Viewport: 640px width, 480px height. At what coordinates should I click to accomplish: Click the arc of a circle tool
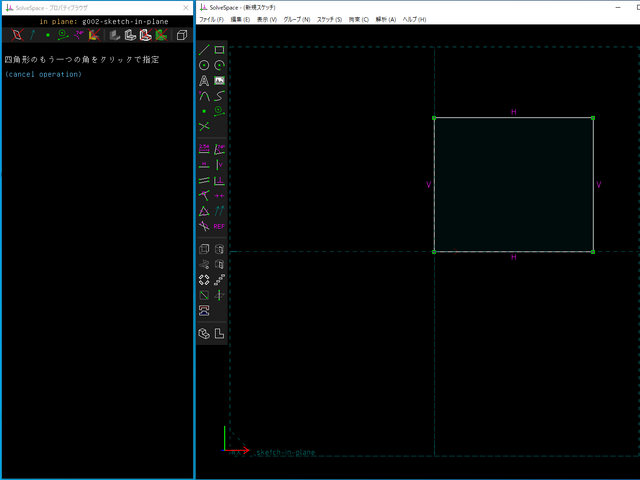pos(219,65)
